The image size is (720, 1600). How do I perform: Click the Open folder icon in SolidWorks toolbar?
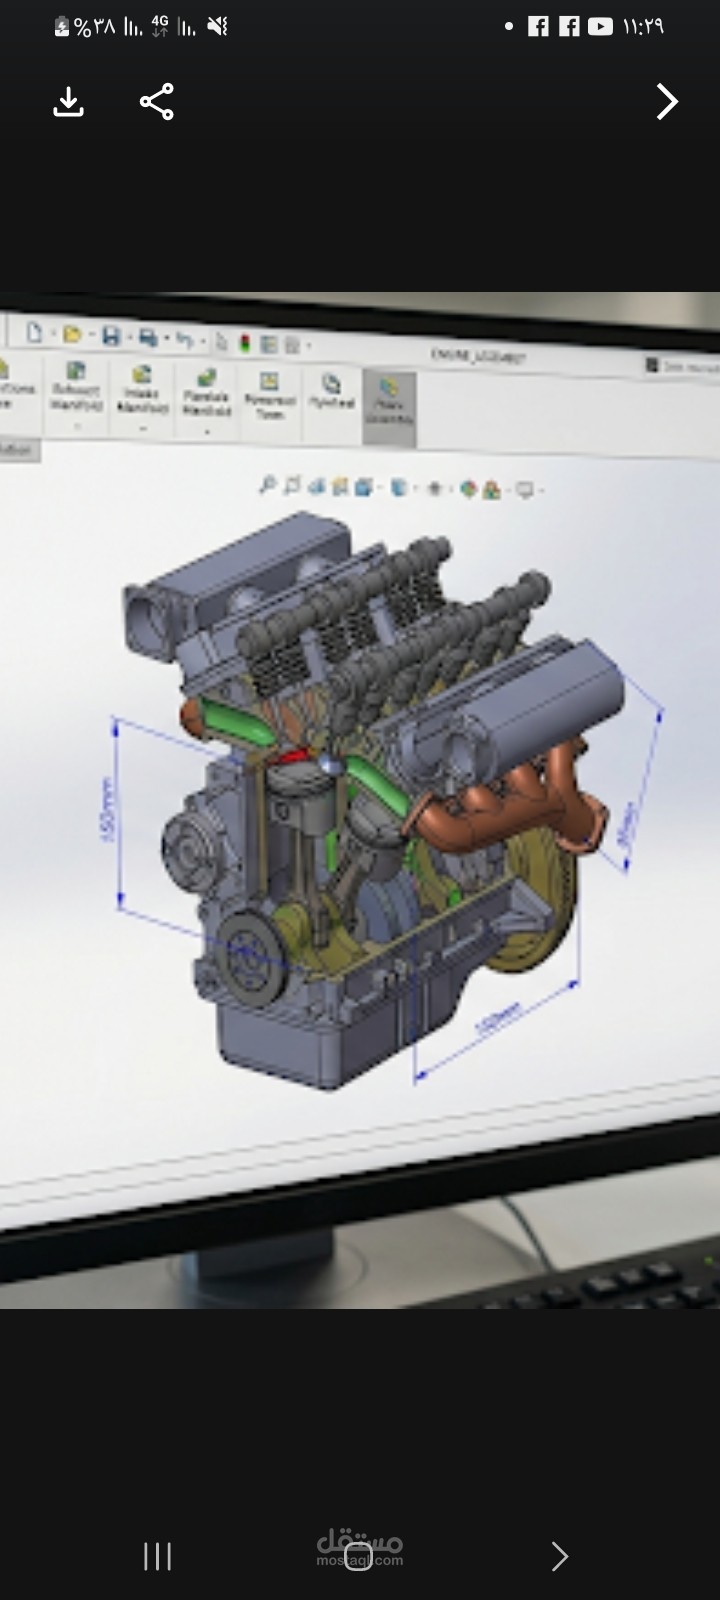coord(71,334)
